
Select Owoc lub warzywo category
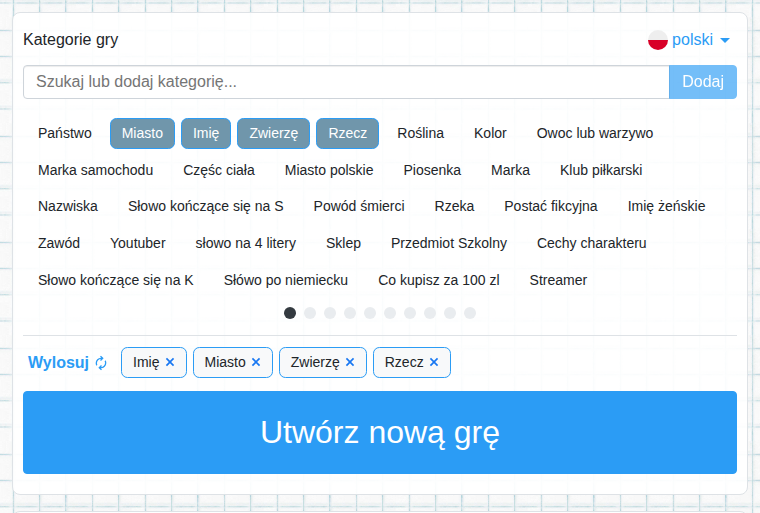point(595,133)
